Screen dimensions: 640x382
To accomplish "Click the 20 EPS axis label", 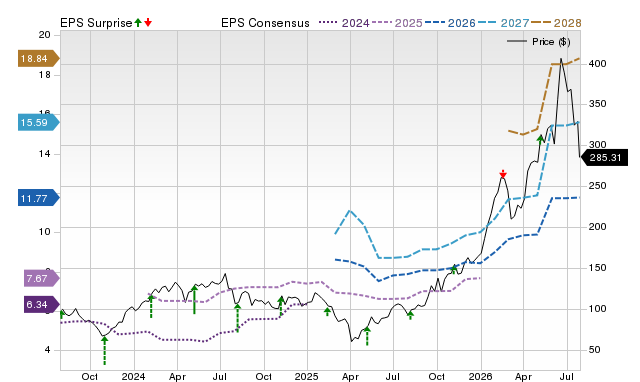I will click(44, 35).
